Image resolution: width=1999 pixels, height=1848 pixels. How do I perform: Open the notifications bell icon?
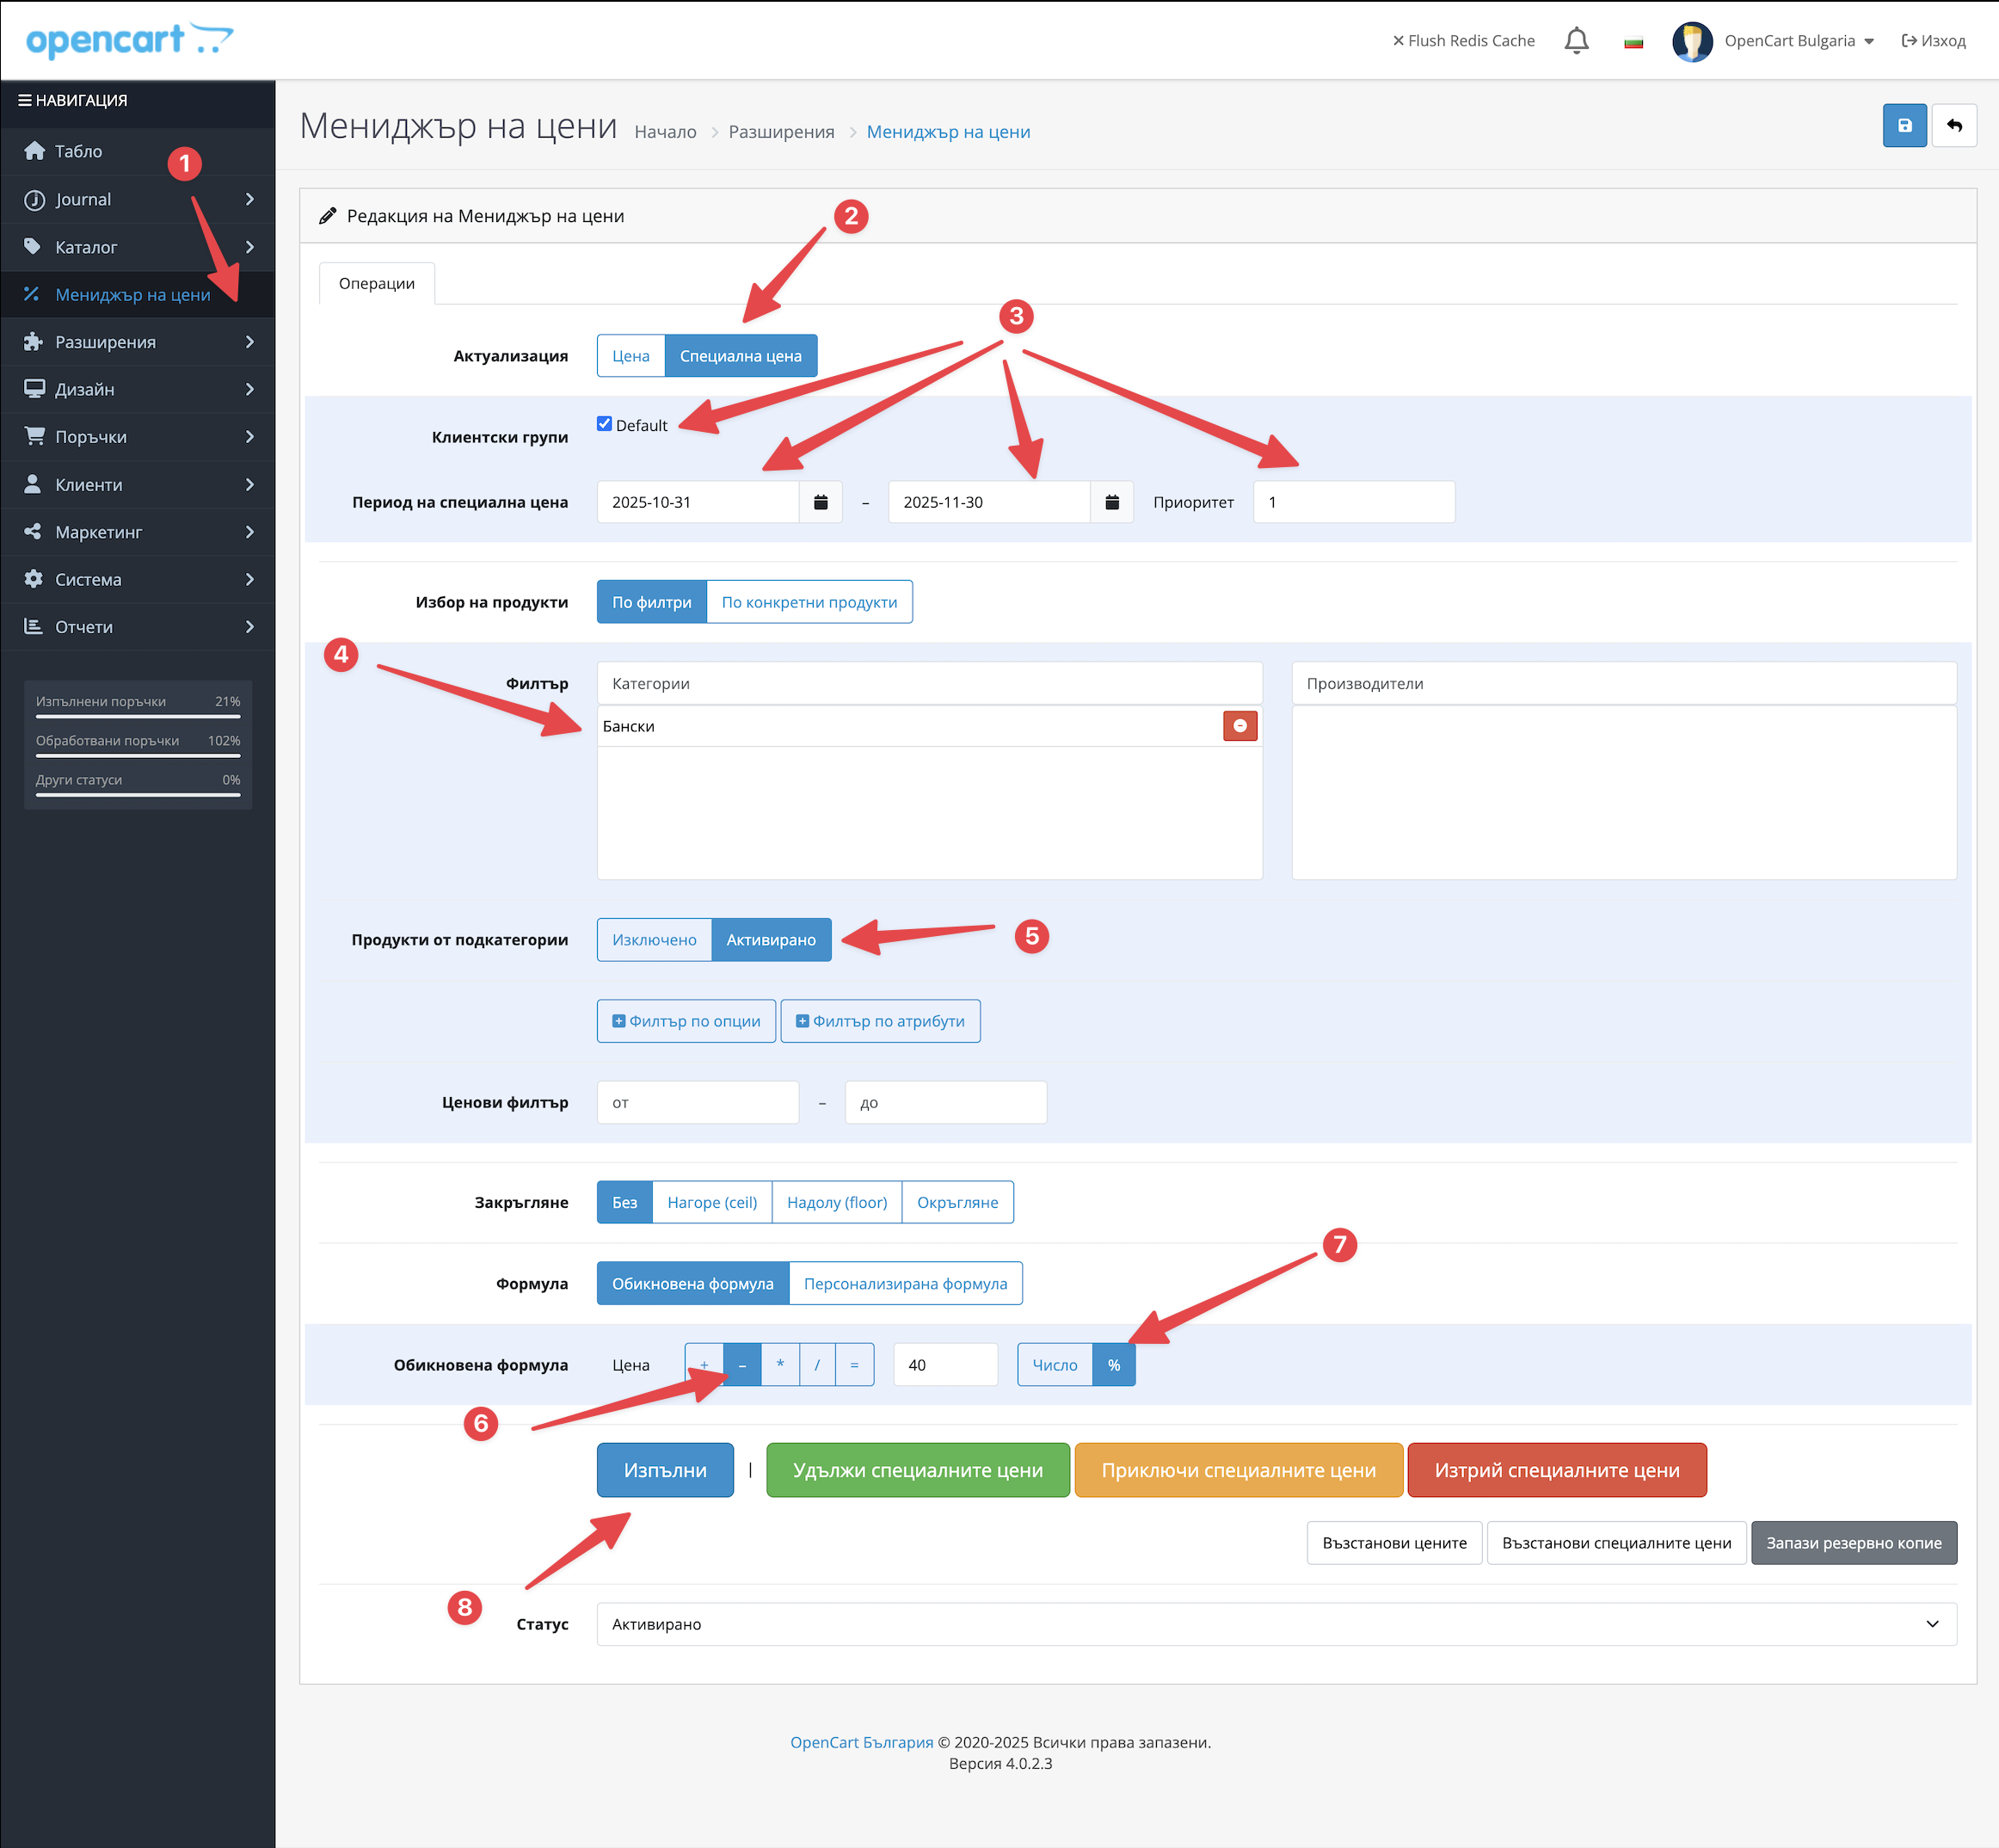coord(1576,41)
